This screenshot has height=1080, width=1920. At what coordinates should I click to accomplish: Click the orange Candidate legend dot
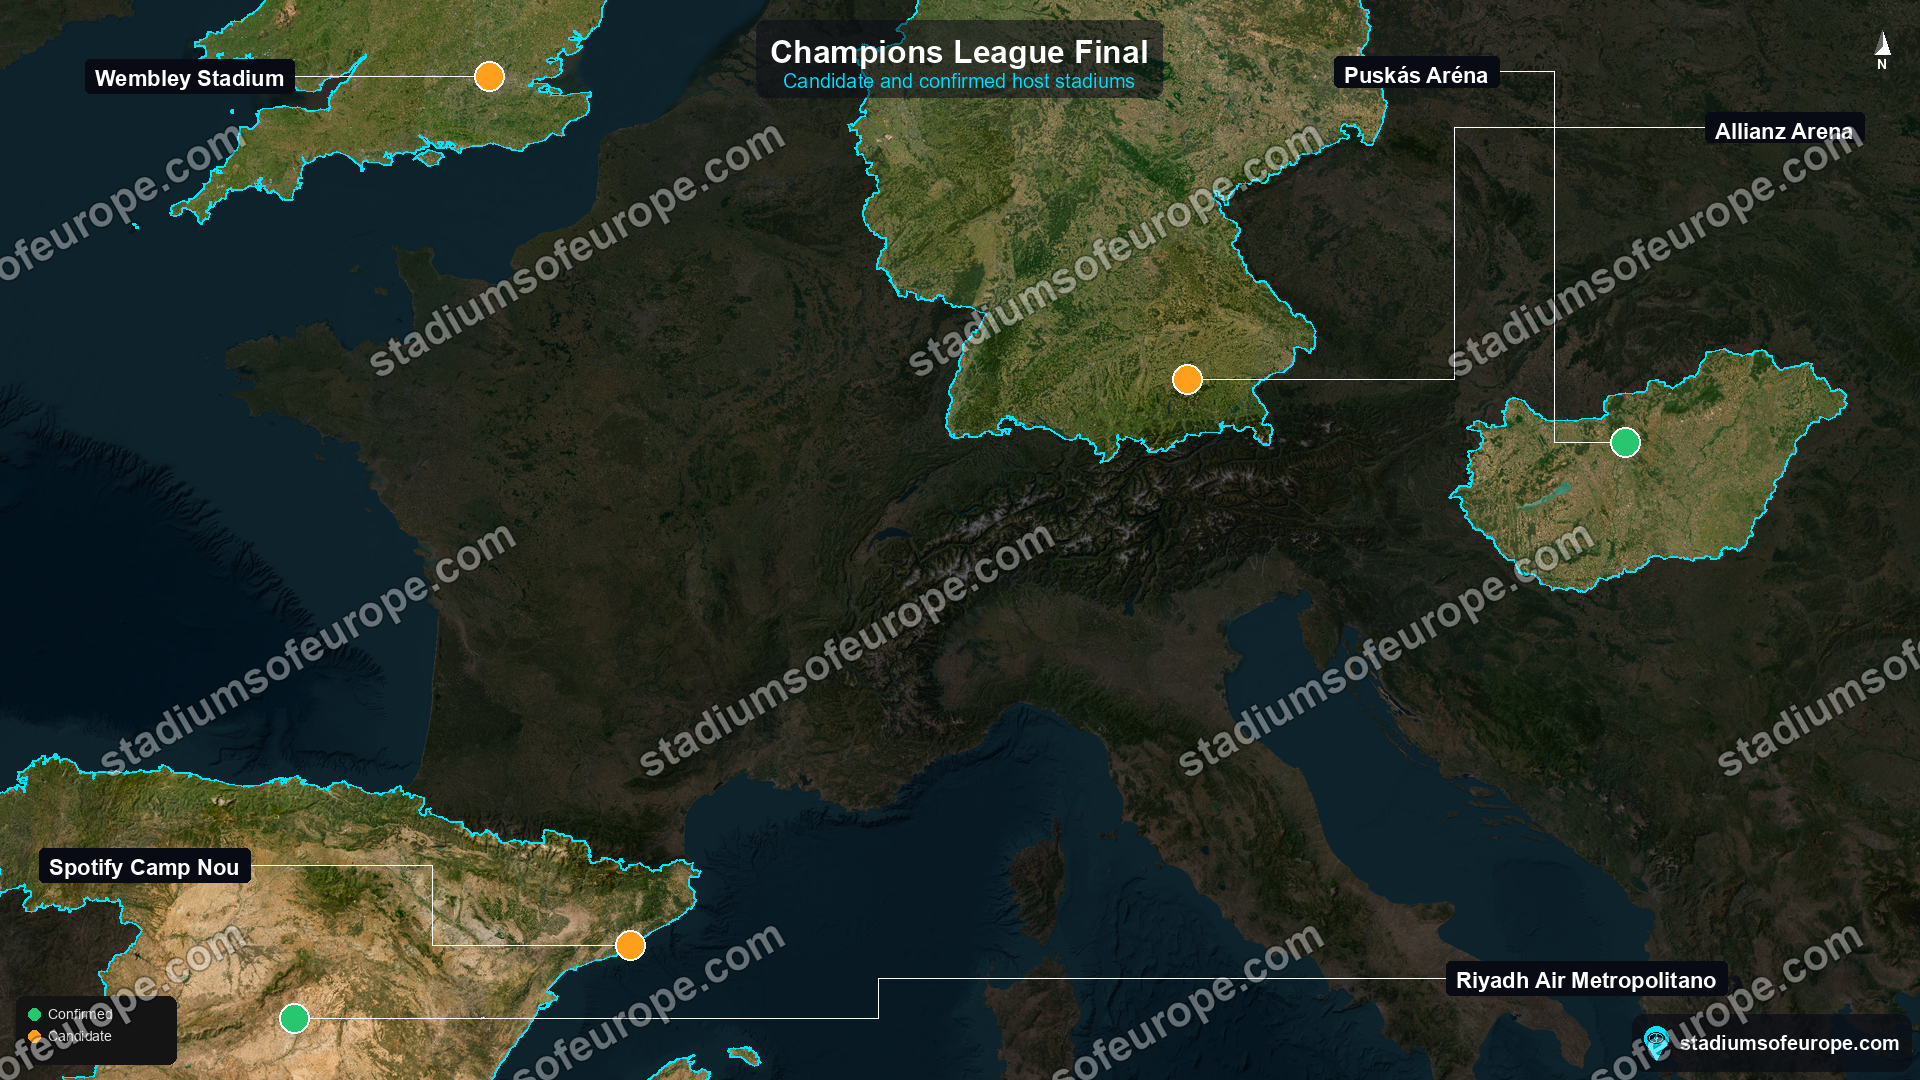pyautogui.click(x=34, y=1036)
